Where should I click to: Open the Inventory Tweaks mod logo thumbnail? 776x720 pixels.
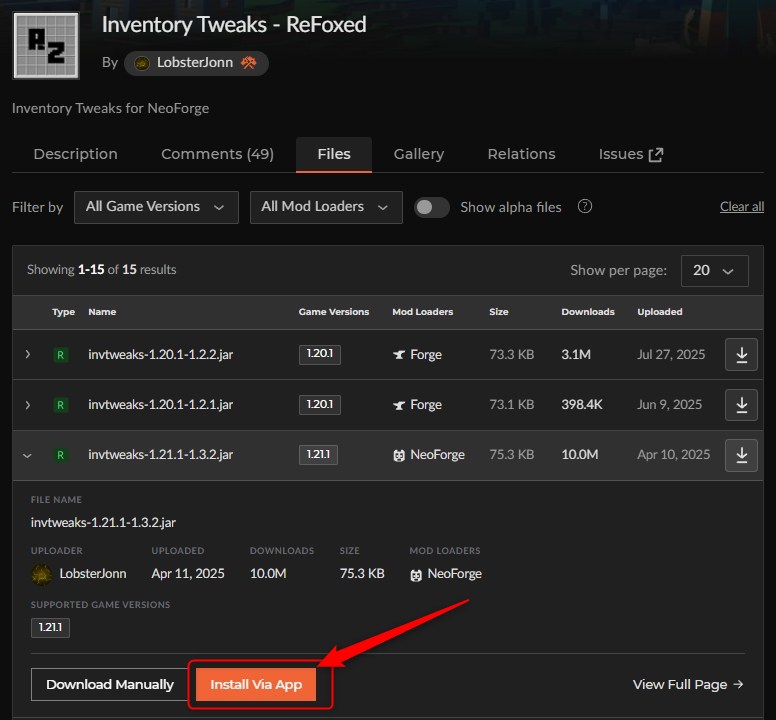[x=46, y=46]
